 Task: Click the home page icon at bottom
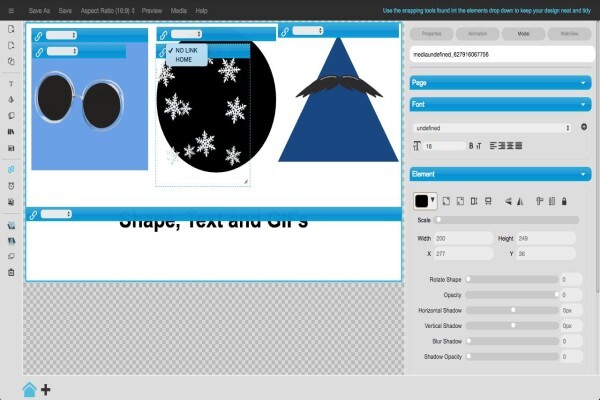pos(29,390)
